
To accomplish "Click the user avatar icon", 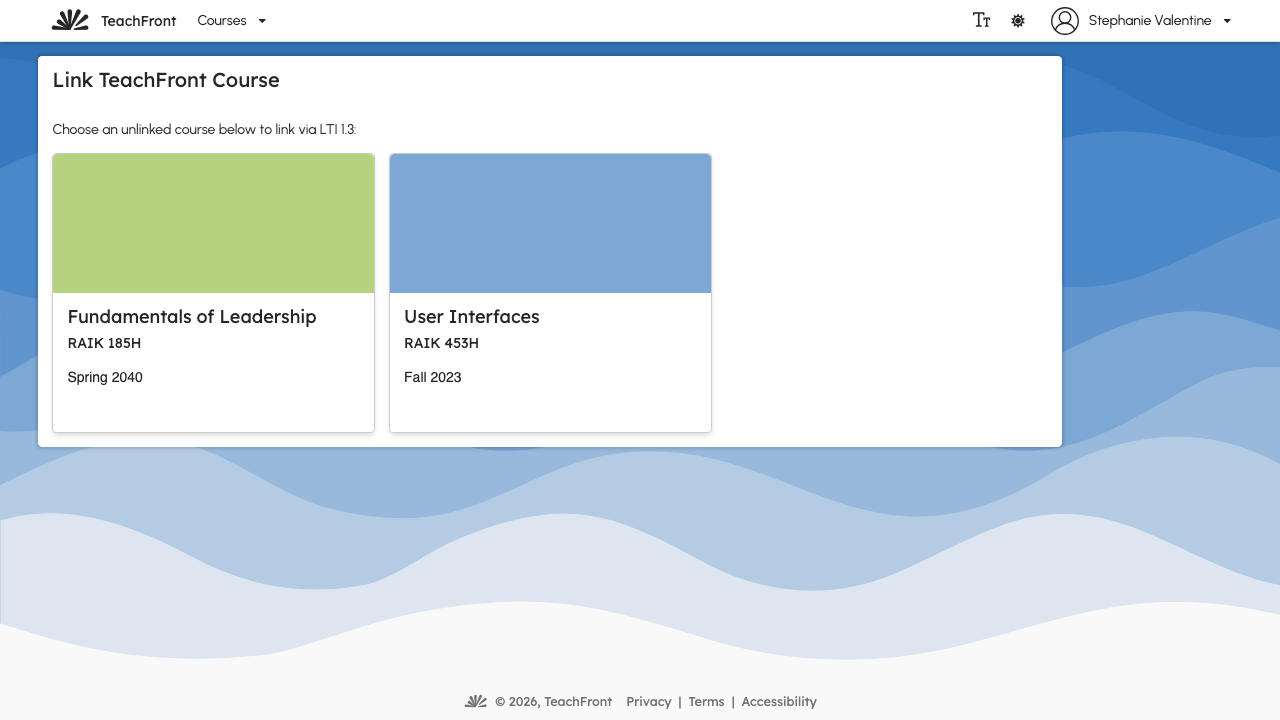I will point(1065,20).
